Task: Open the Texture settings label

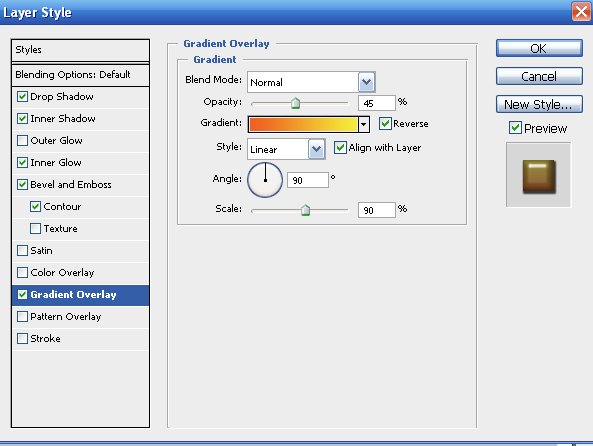Action: (x=60, y=228)
